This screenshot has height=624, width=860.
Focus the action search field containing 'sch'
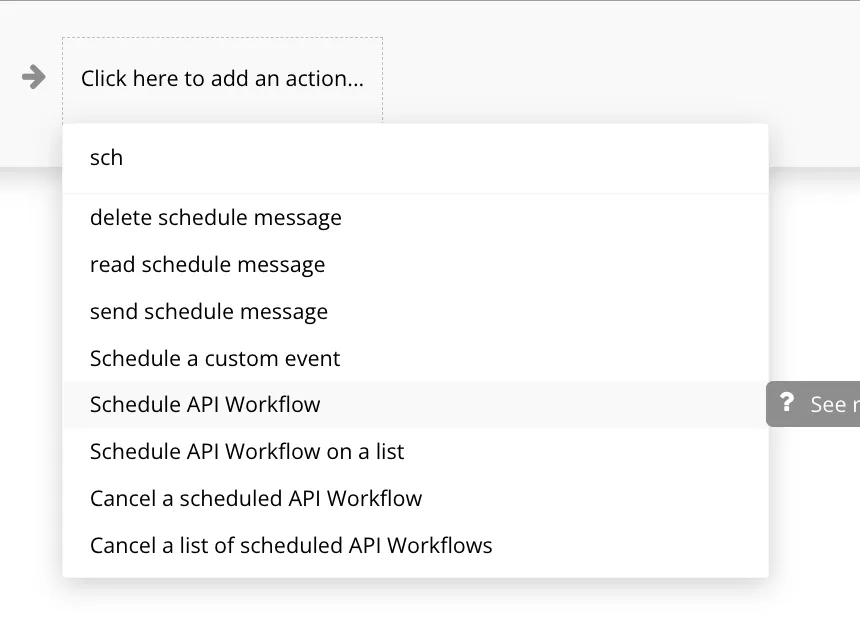click(x=415, y=158)
